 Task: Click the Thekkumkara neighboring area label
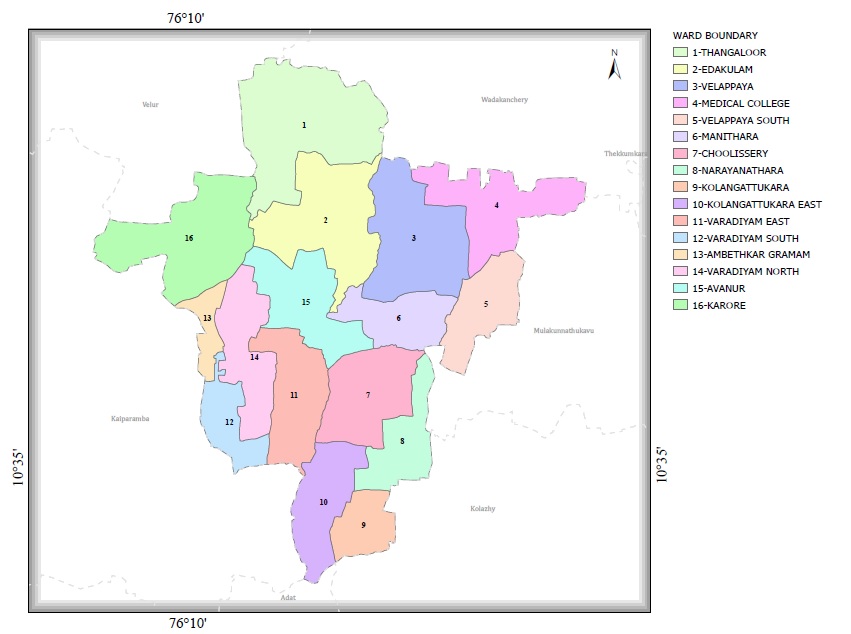pos(625,154)
